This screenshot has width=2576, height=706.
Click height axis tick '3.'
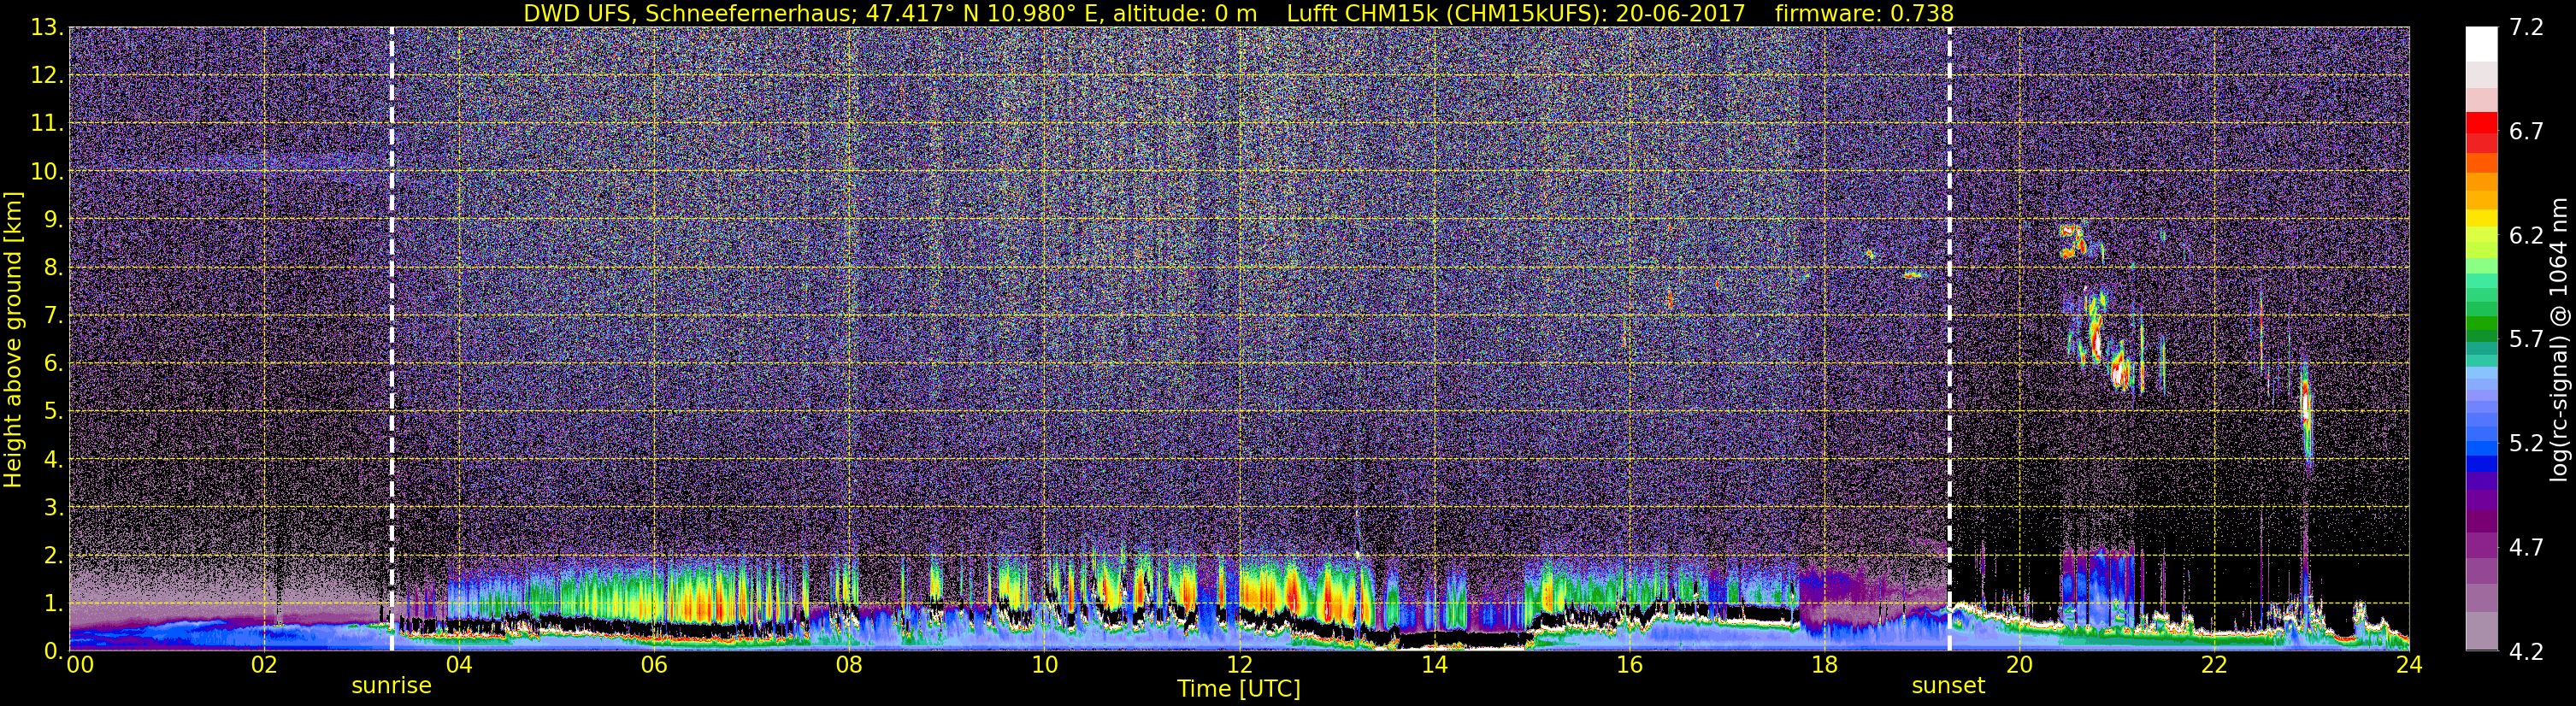point(52,508)
